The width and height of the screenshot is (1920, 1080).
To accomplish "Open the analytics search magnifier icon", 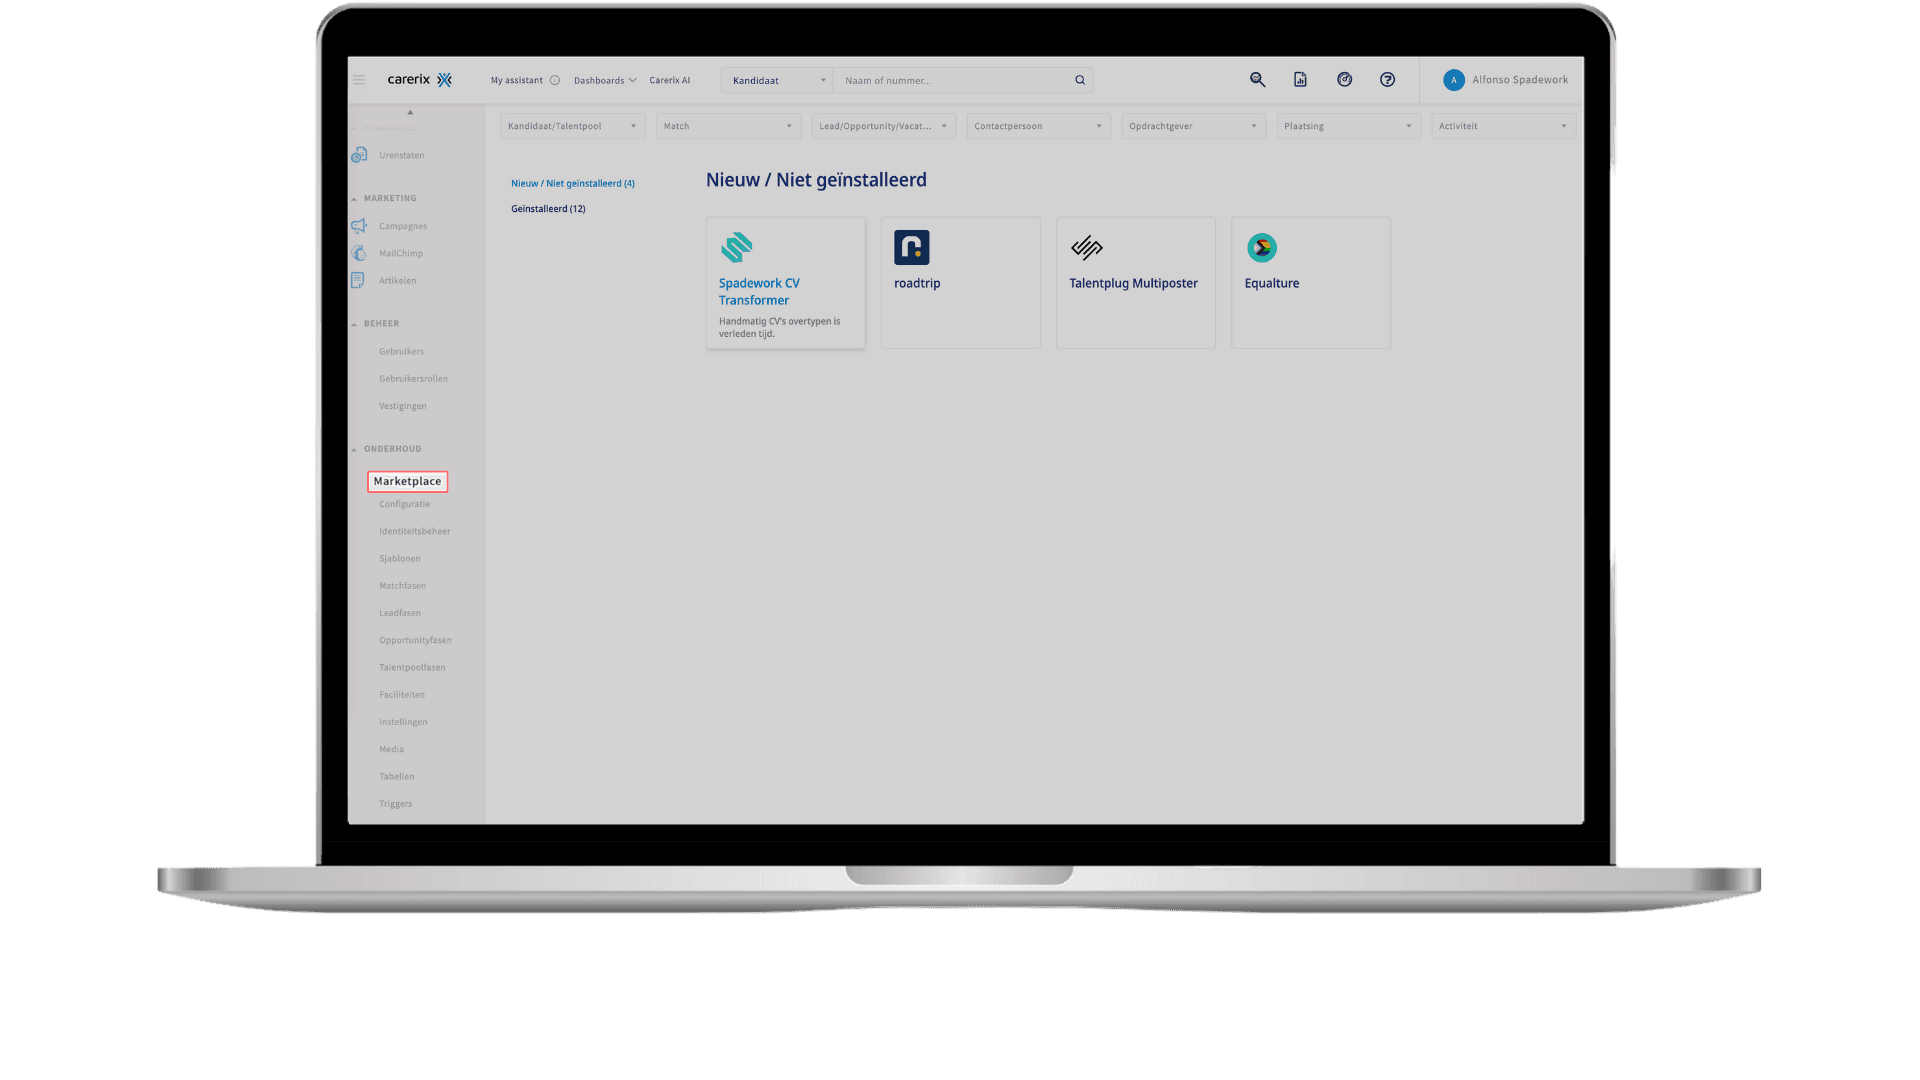I will pyautogui.click(x=1257, y=80).
